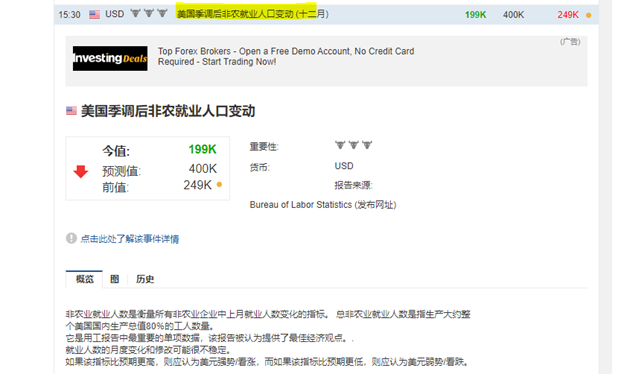The height and width of the screenshot is (374, 624).
Task: Click the 重要性 label
Action: pos(264,147)
